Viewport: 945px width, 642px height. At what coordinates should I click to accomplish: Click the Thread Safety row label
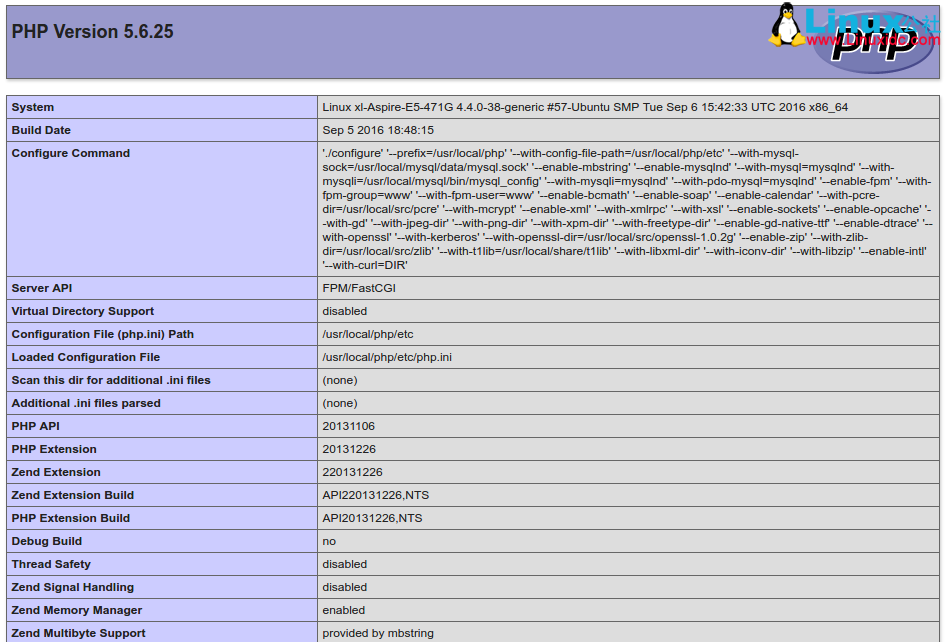(x=51, y=564)
